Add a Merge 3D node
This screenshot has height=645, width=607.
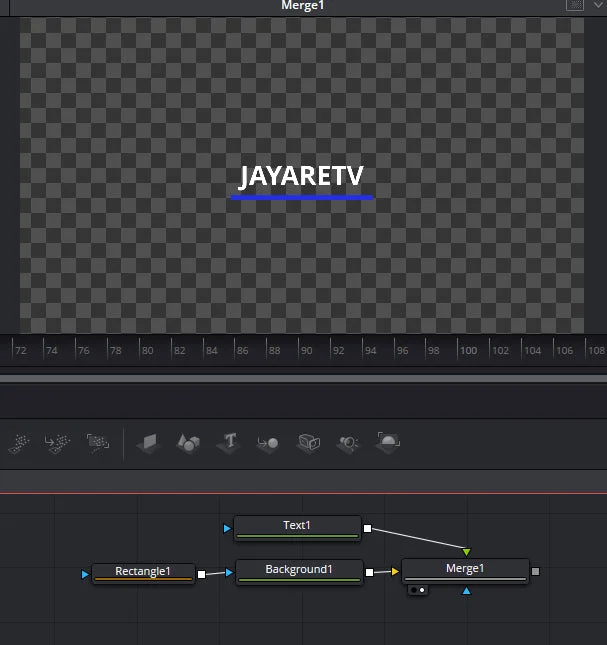point(268,443)
